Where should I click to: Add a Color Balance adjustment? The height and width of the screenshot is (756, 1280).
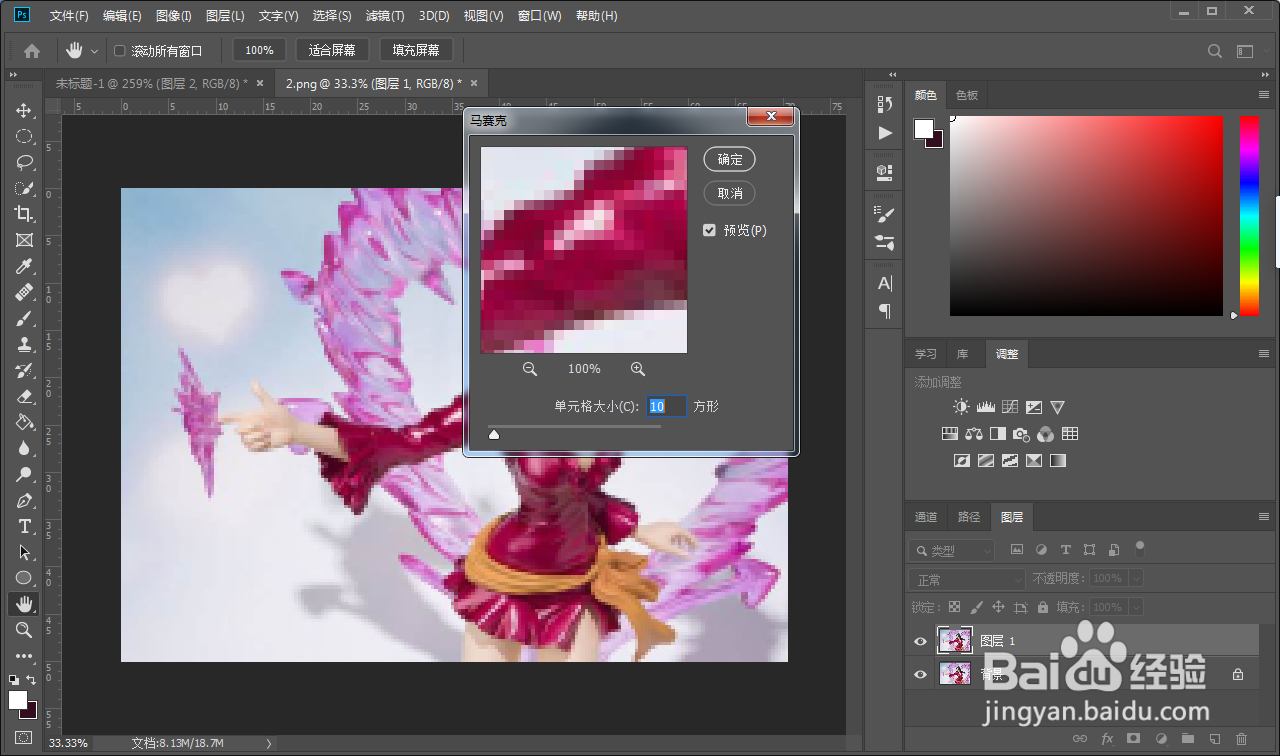click(974, 434)
